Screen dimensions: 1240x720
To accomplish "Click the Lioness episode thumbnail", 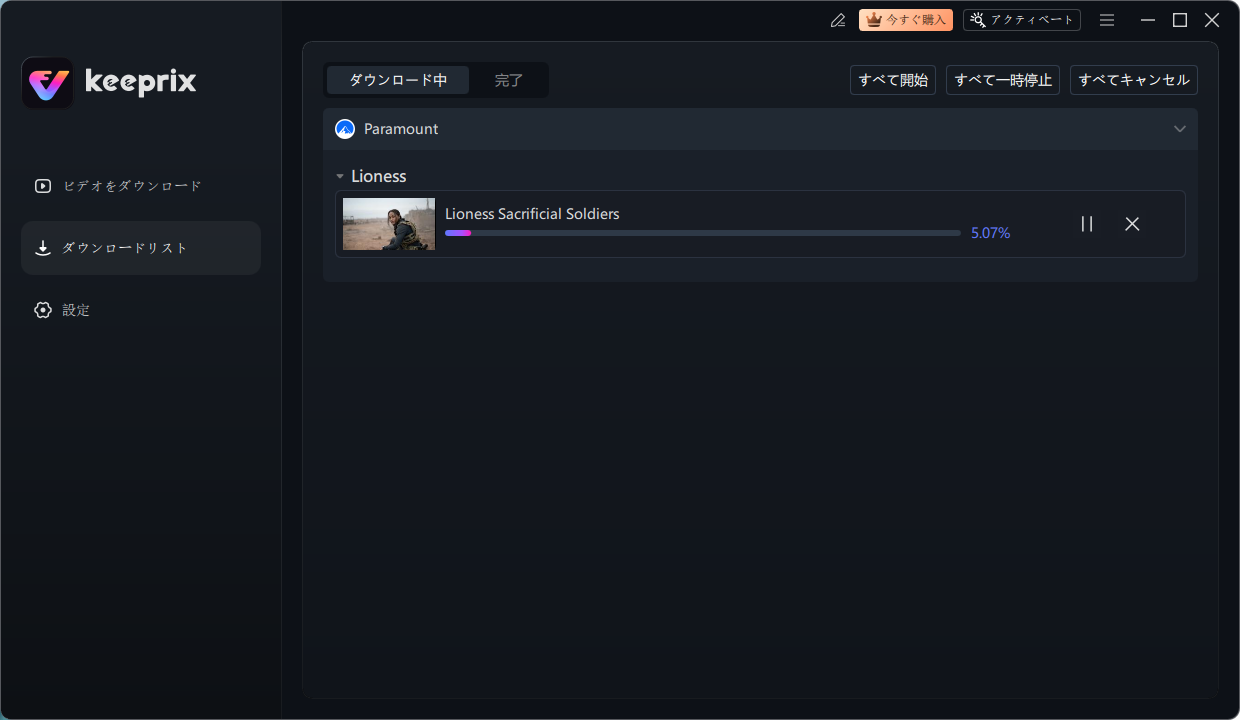I will pos(389,224).
